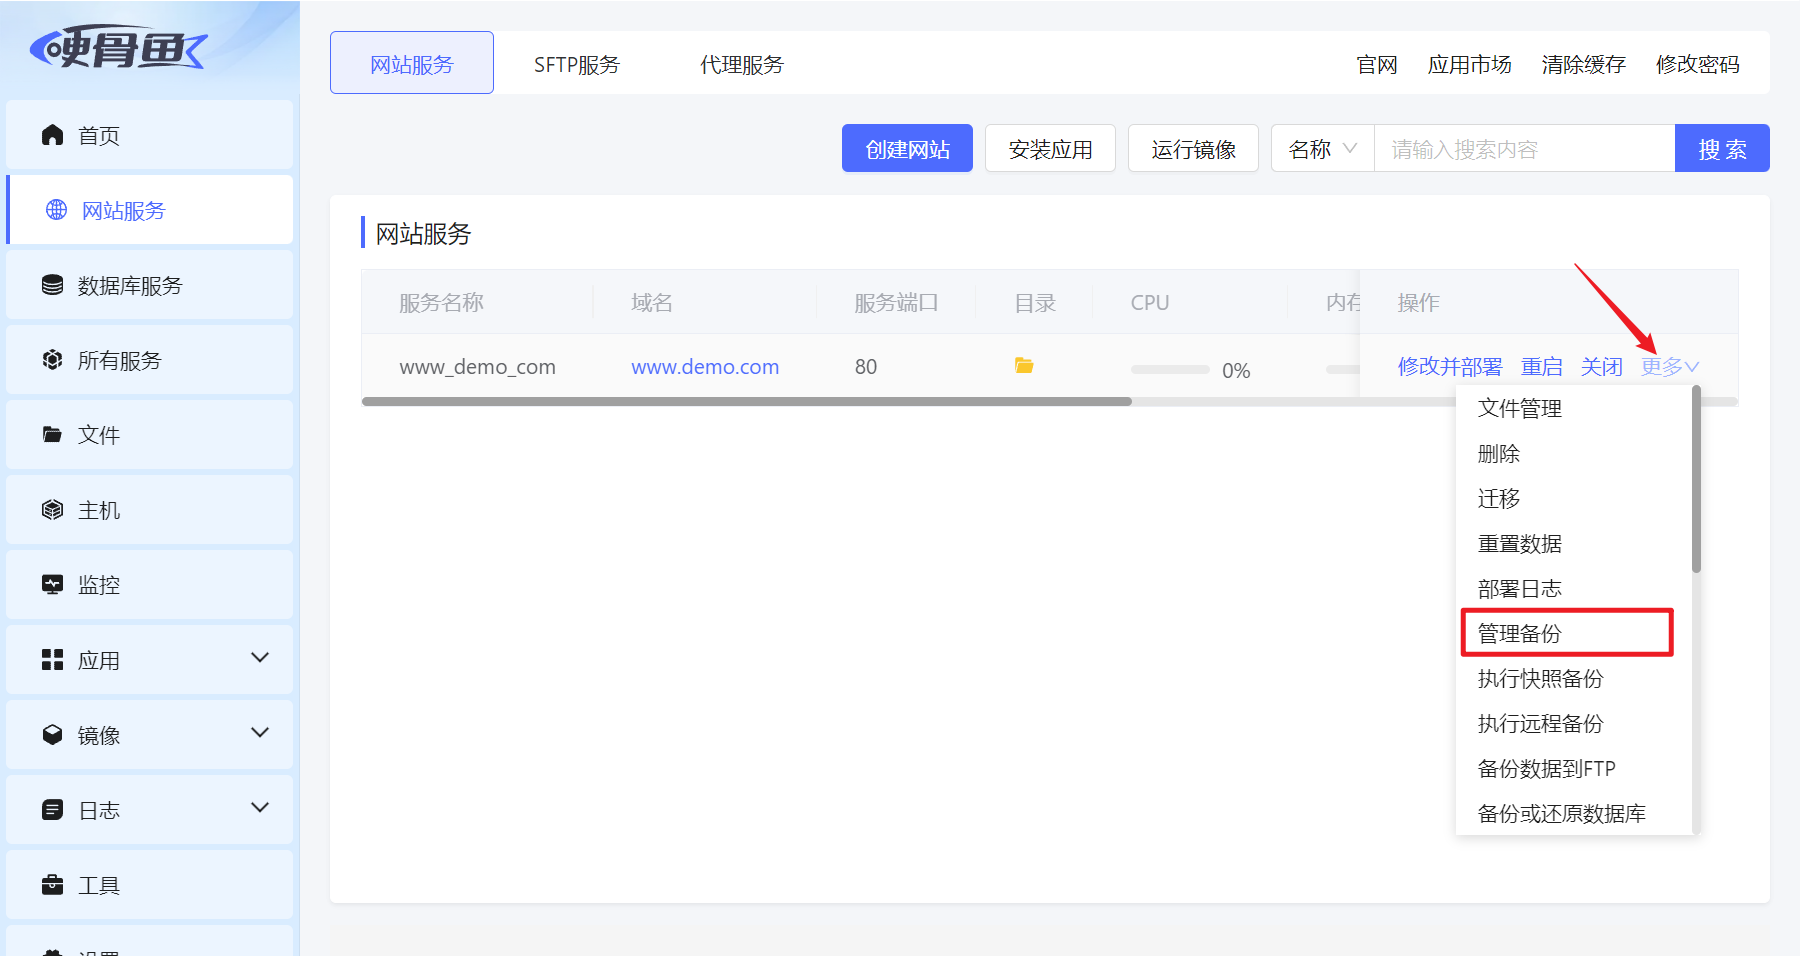Select 备份数据到FTP menu entry
Image resolution: width=1800 pixels, height=956 pixels.
tap(1547, 768)
